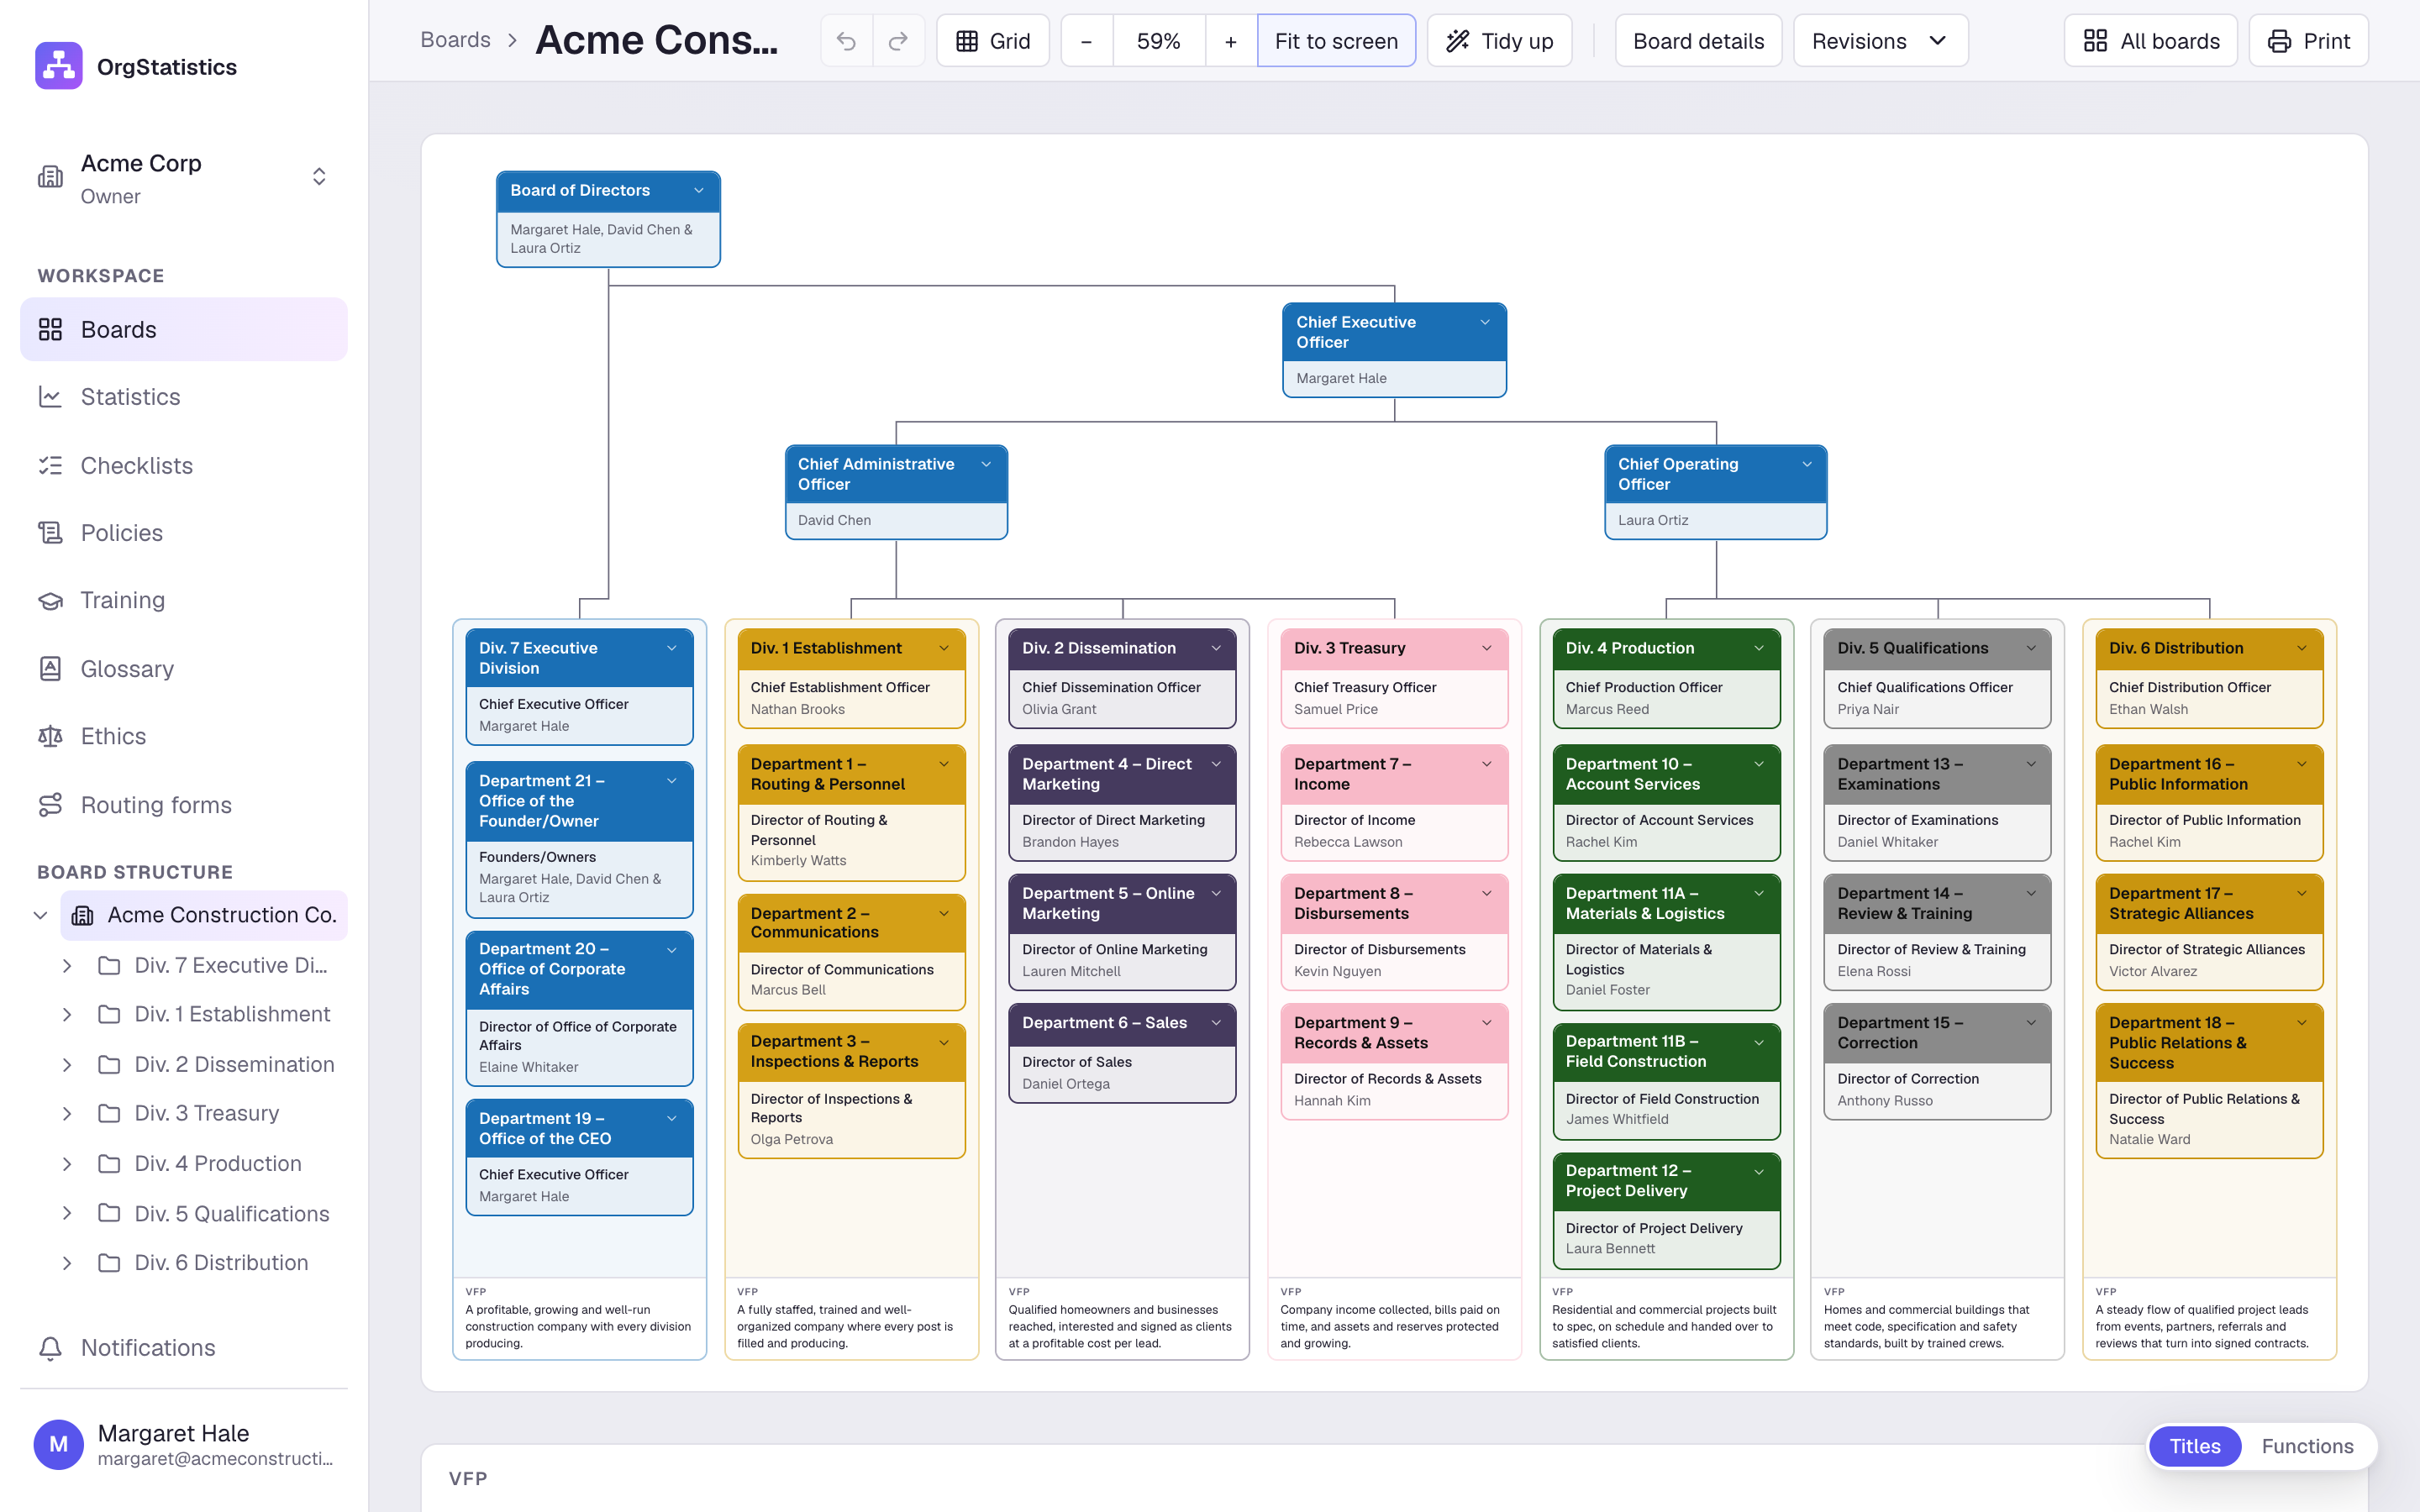
Task: Click the OrgStatistics logo icon
Action: click(x=59, y=66)
